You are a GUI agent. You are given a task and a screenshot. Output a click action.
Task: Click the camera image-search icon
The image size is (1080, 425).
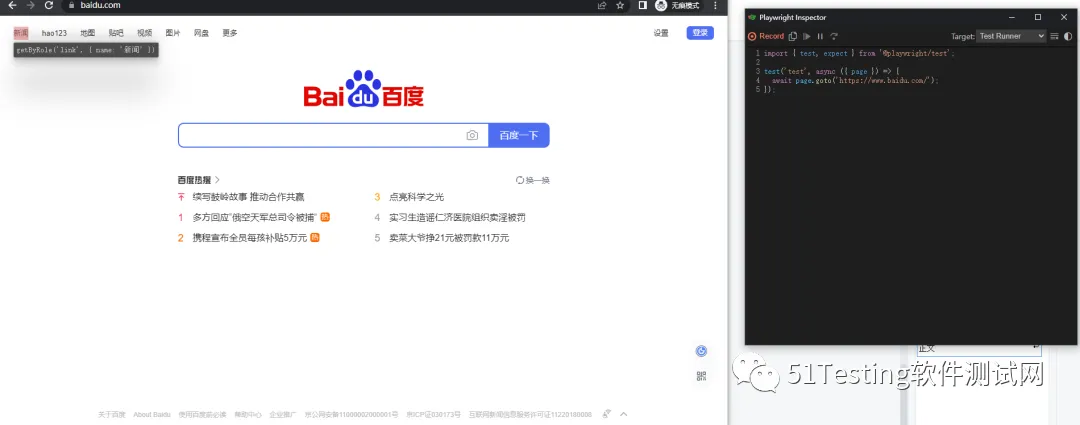point(472,136)
